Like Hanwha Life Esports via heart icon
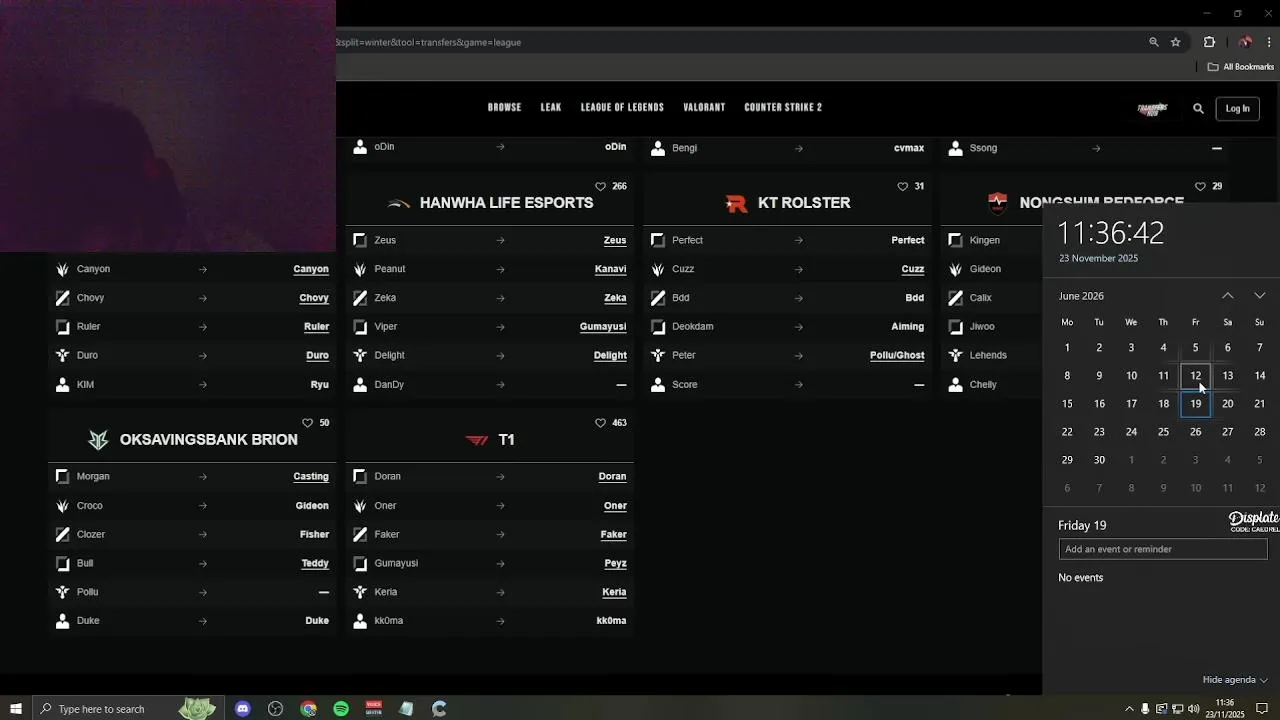The height and width of the screenshot is (720, 1280). [x=600, y=186]
